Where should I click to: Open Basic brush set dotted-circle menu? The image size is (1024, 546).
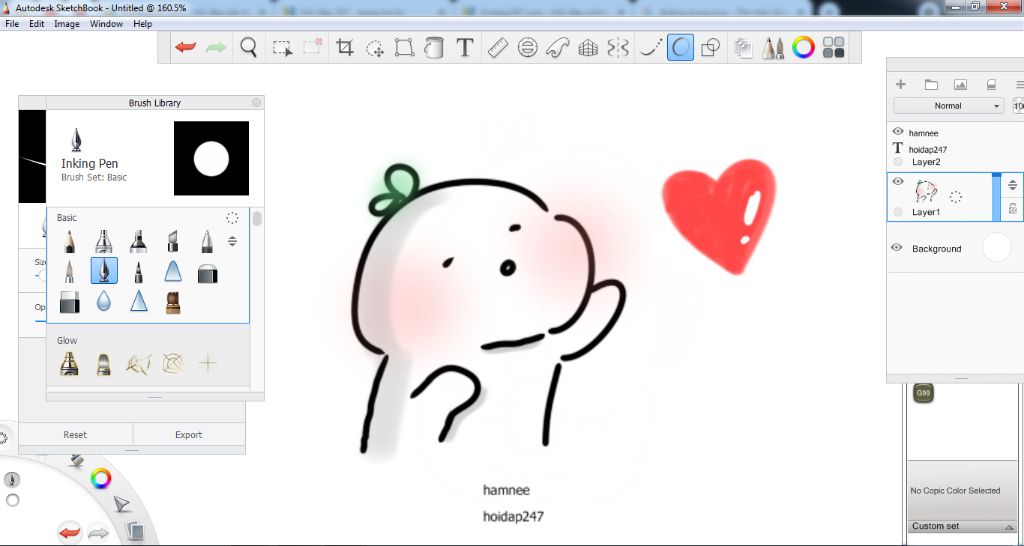tap(232, 217)
